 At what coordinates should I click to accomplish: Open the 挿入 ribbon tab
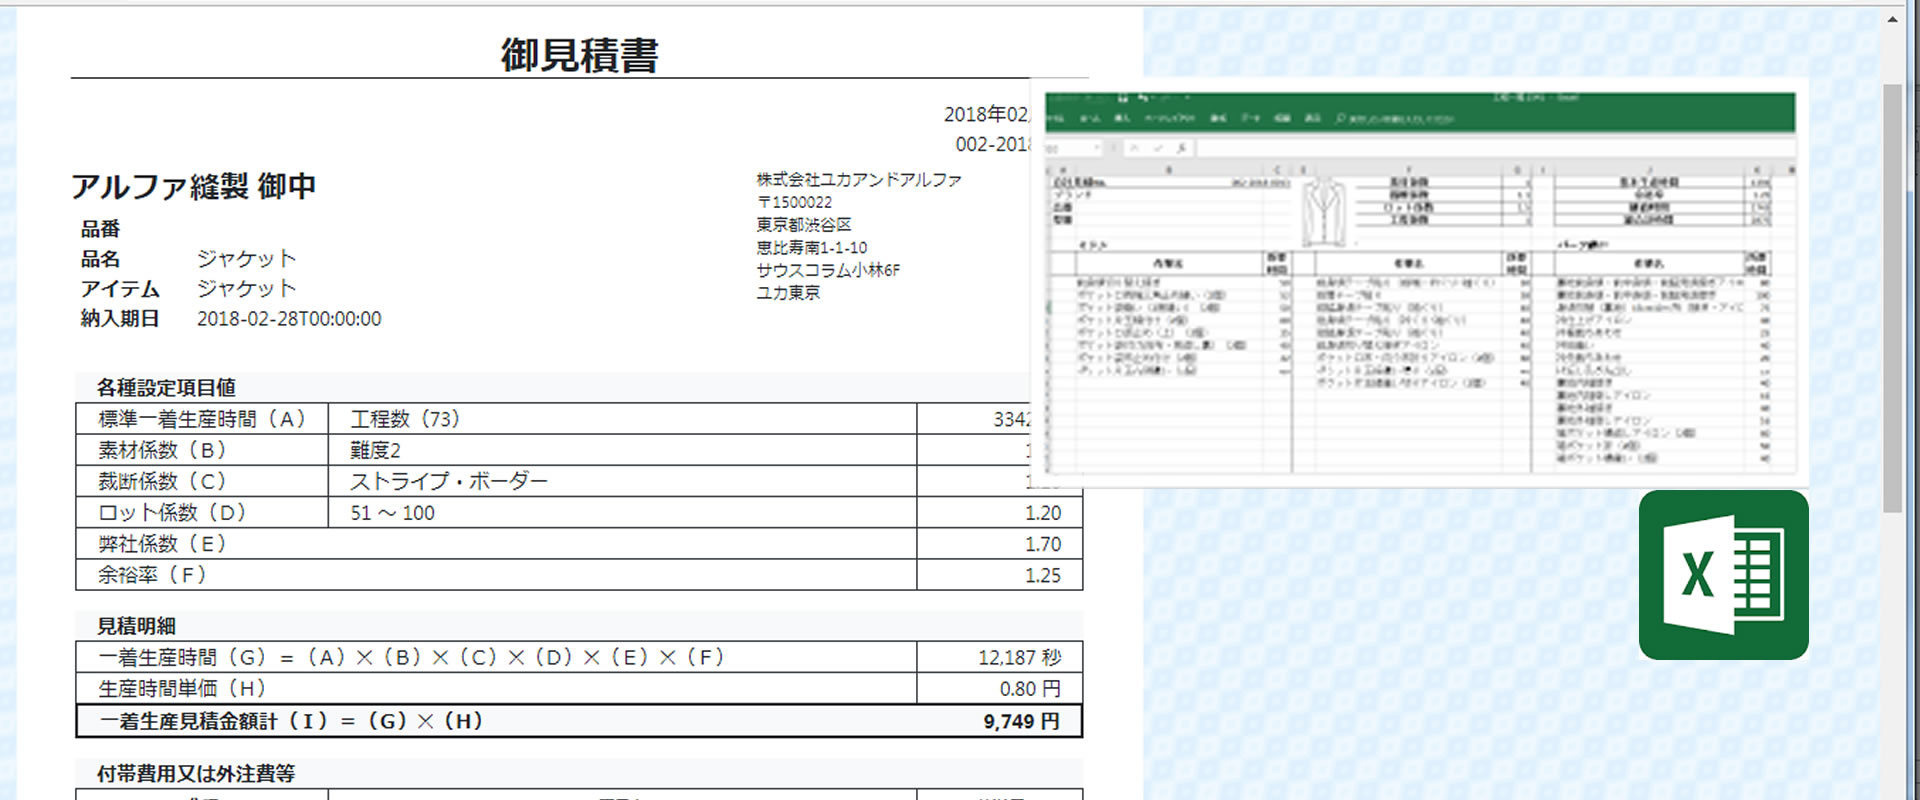(1122, 119)
